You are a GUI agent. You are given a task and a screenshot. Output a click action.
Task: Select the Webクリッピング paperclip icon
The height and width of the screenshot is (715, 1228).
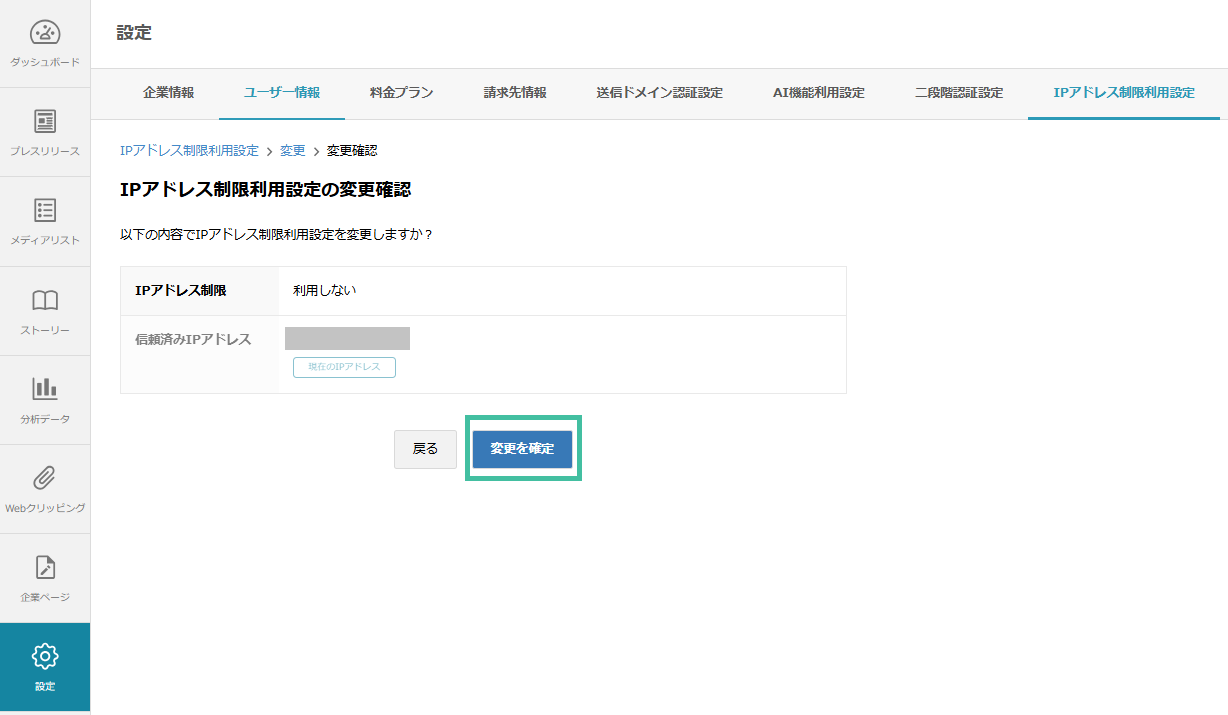pyautogui.click(x=44, y=478)
